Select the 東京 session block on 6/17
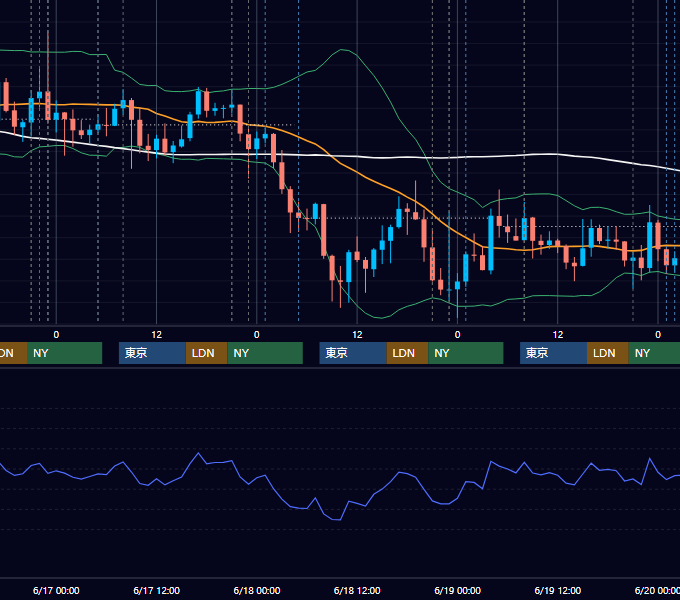Screen dimensions: 680x600 click(x=152, y=353)
